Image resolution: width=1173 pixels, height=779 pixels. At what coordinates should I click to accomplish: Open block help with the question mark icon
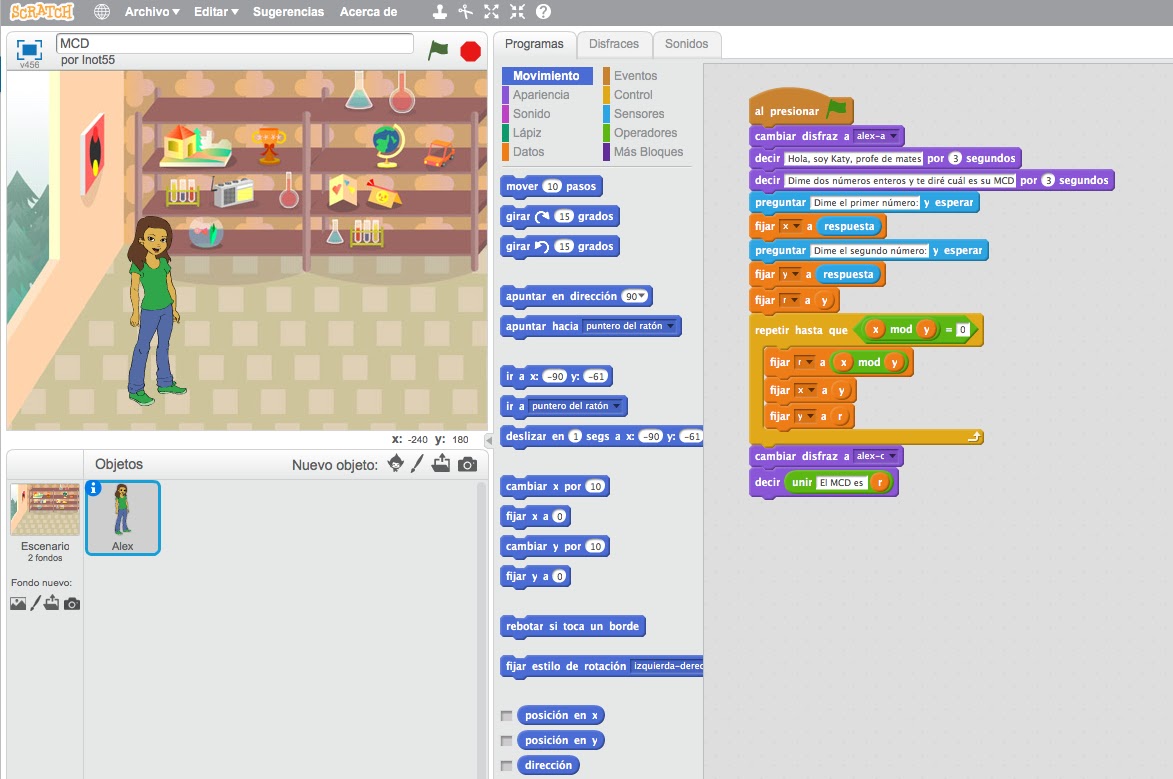542,13
